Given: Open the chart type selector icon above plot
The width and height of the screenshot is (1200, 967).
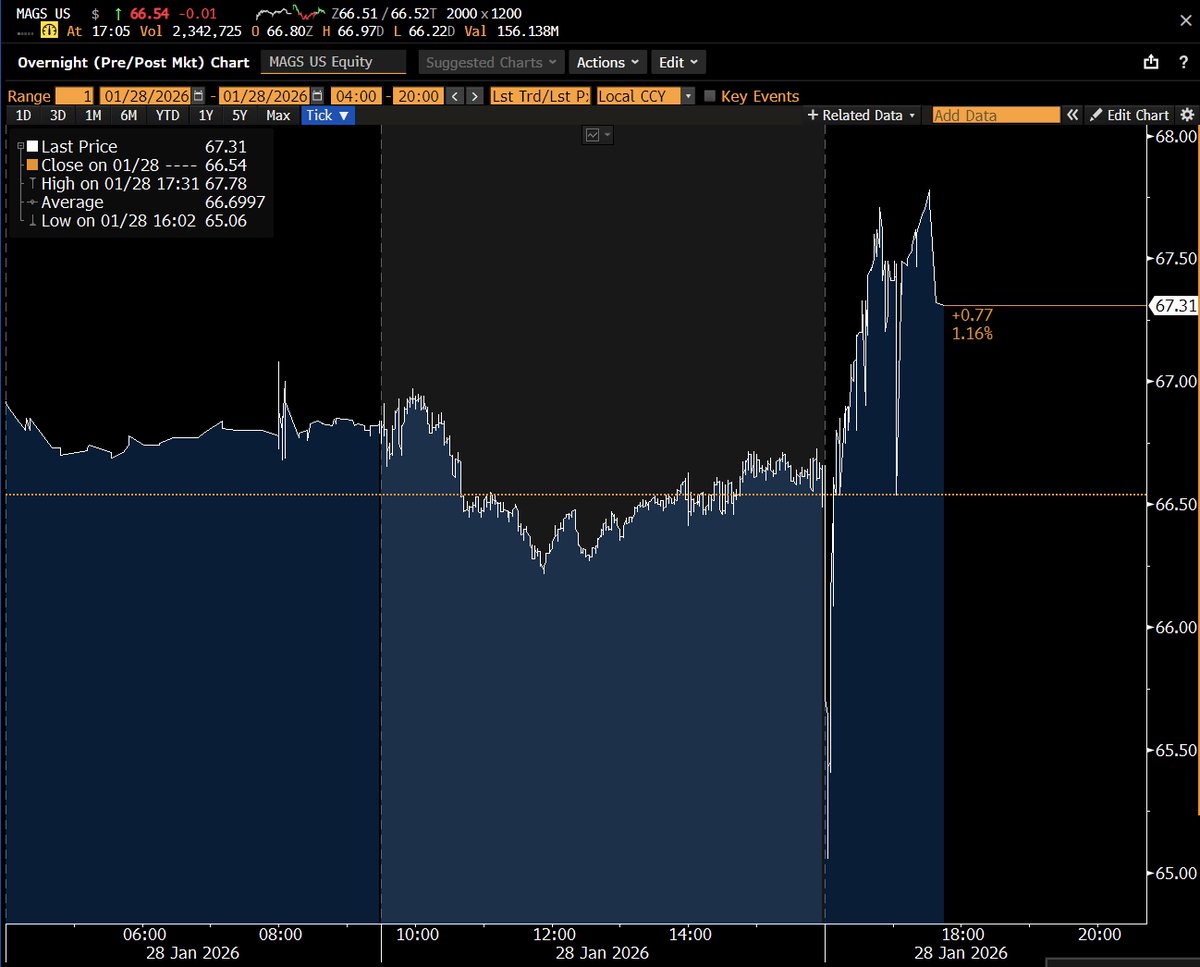Looking at the screenshot, I should 598,135.
